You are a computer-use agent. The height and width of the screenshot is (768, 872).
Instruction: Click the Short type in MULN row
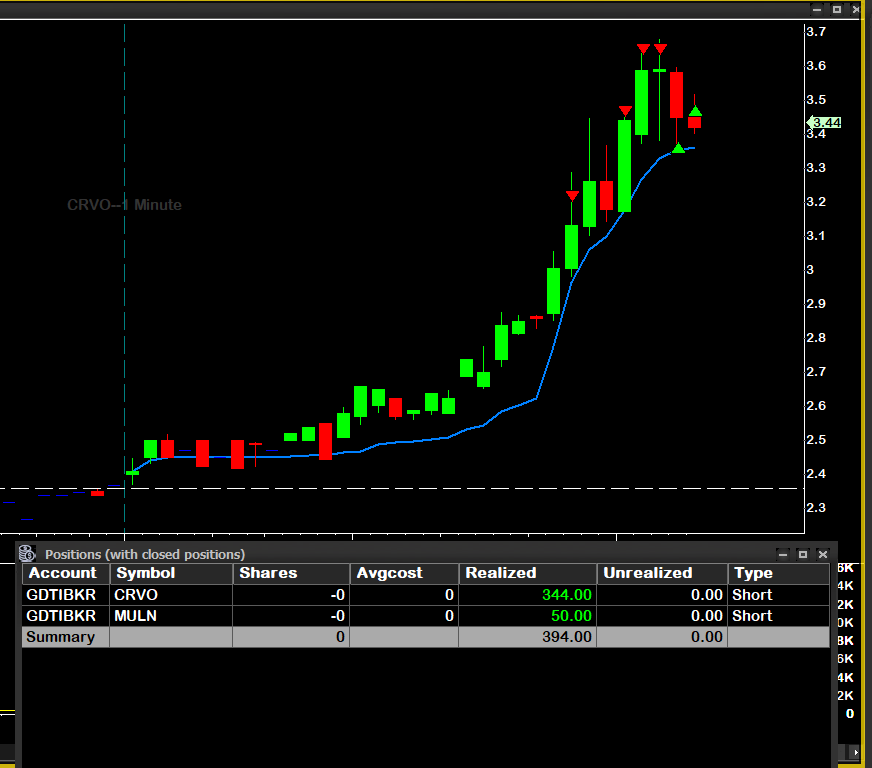pyautogui.click(x=752, y=616)
